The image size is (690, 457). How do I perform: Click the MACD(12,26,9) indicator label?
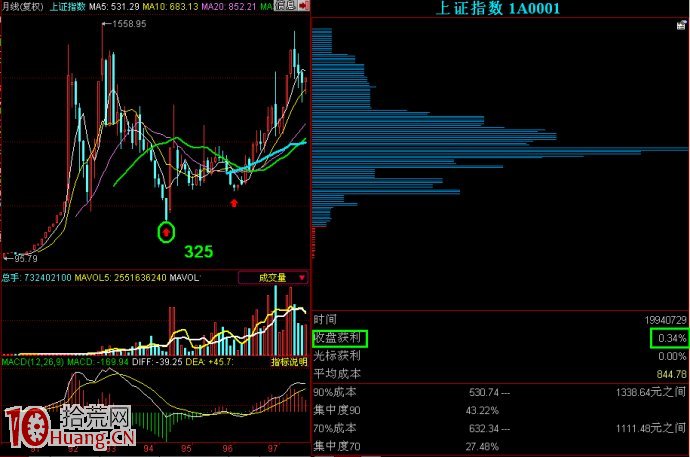(x=33, y=362)
